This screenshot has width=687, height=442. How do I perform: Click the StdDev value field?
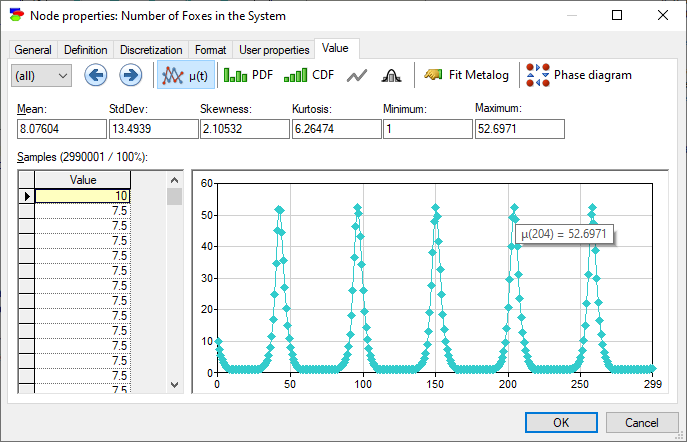click(x=153, y=129)
